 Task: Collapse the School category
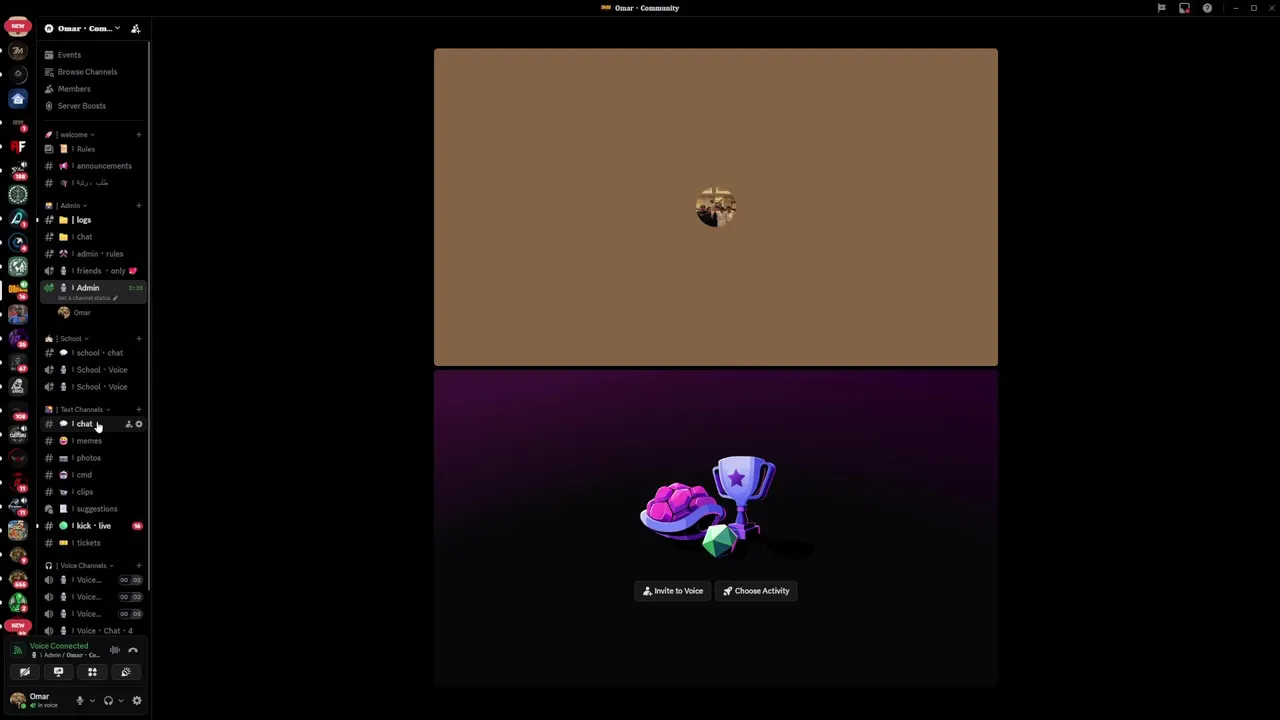[x=69, y=339]
